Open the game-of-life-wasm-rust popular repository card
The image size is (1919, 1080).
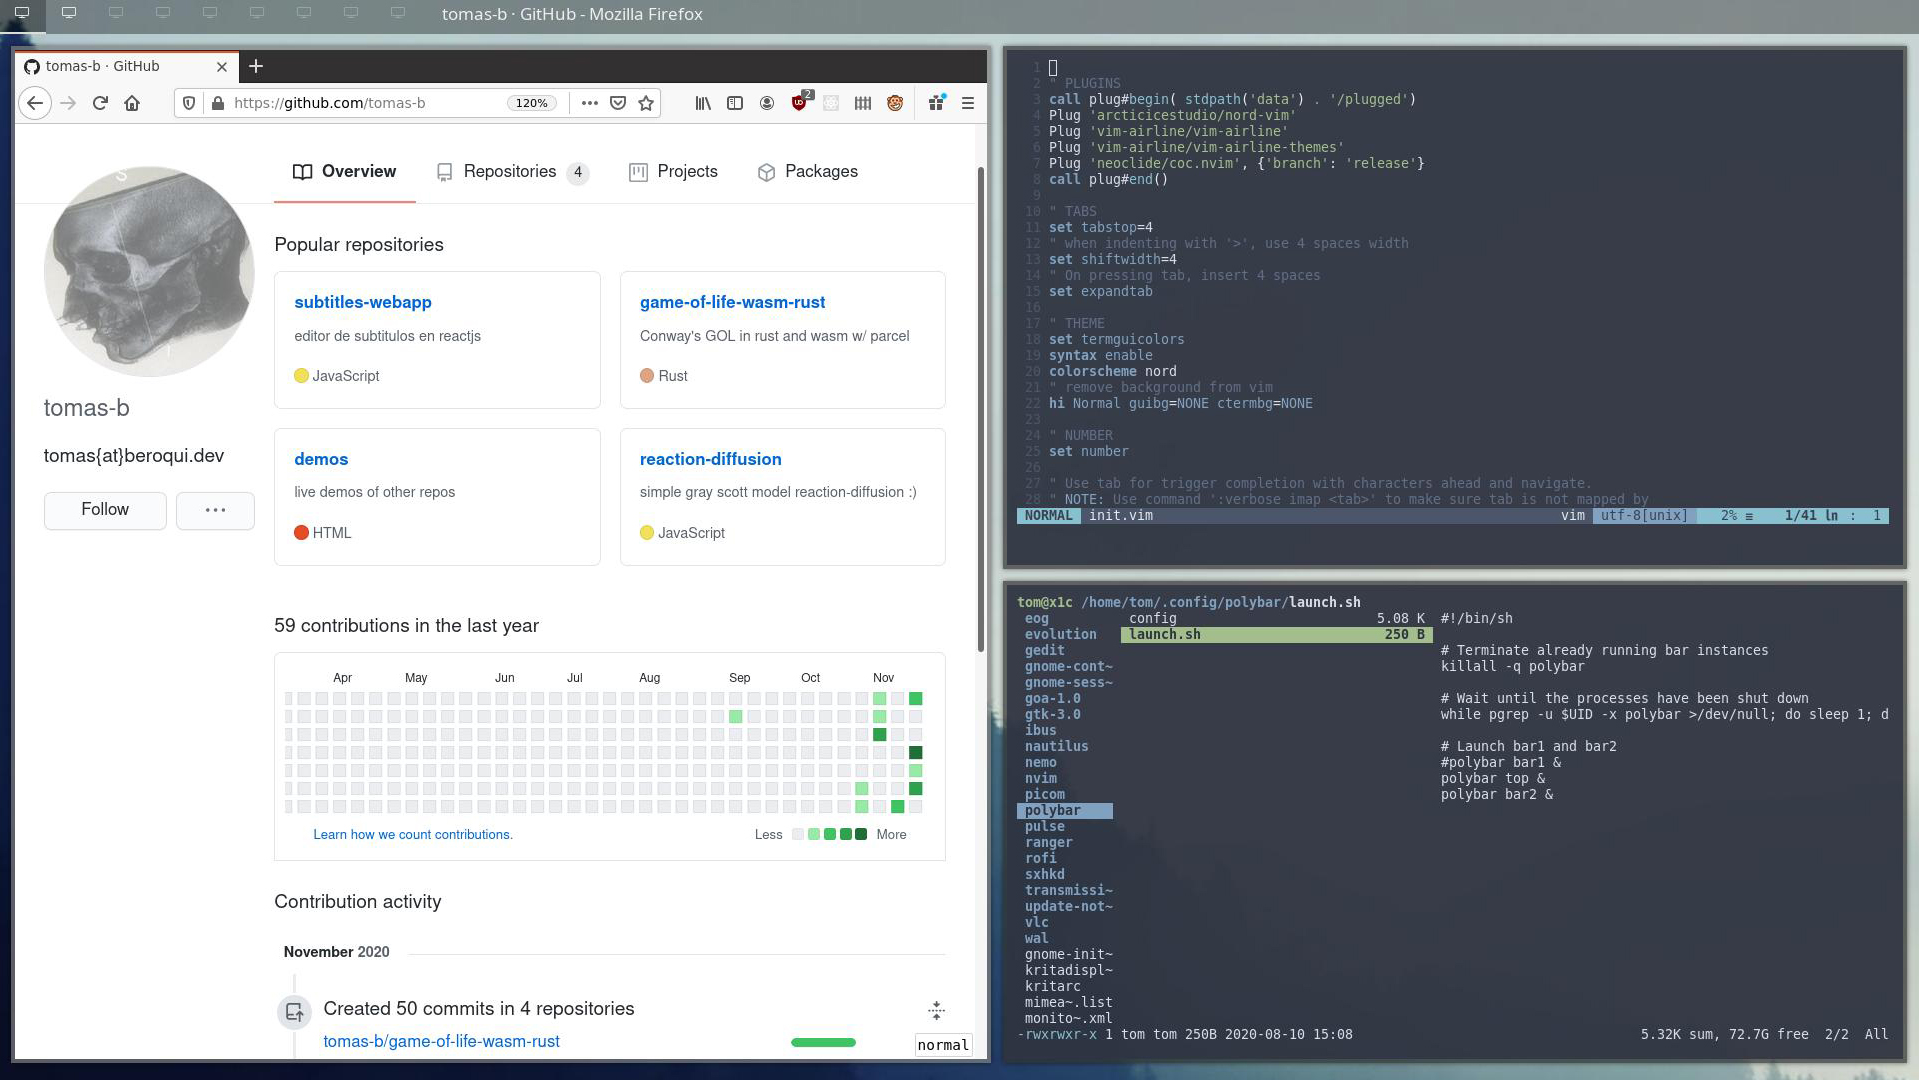pos(733,302)
